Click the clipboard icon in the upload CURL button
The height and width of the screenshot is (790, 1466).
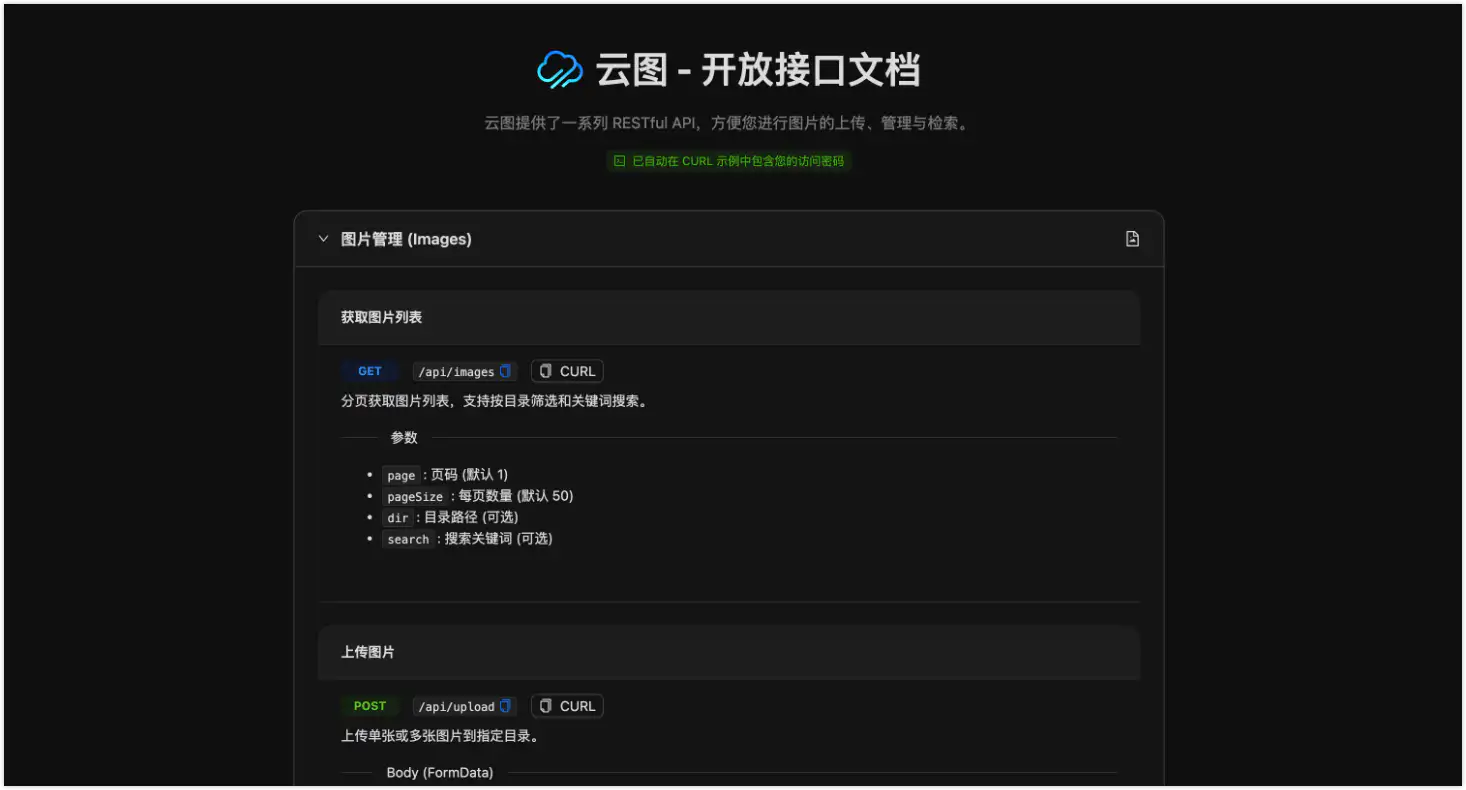pos(543,705)
